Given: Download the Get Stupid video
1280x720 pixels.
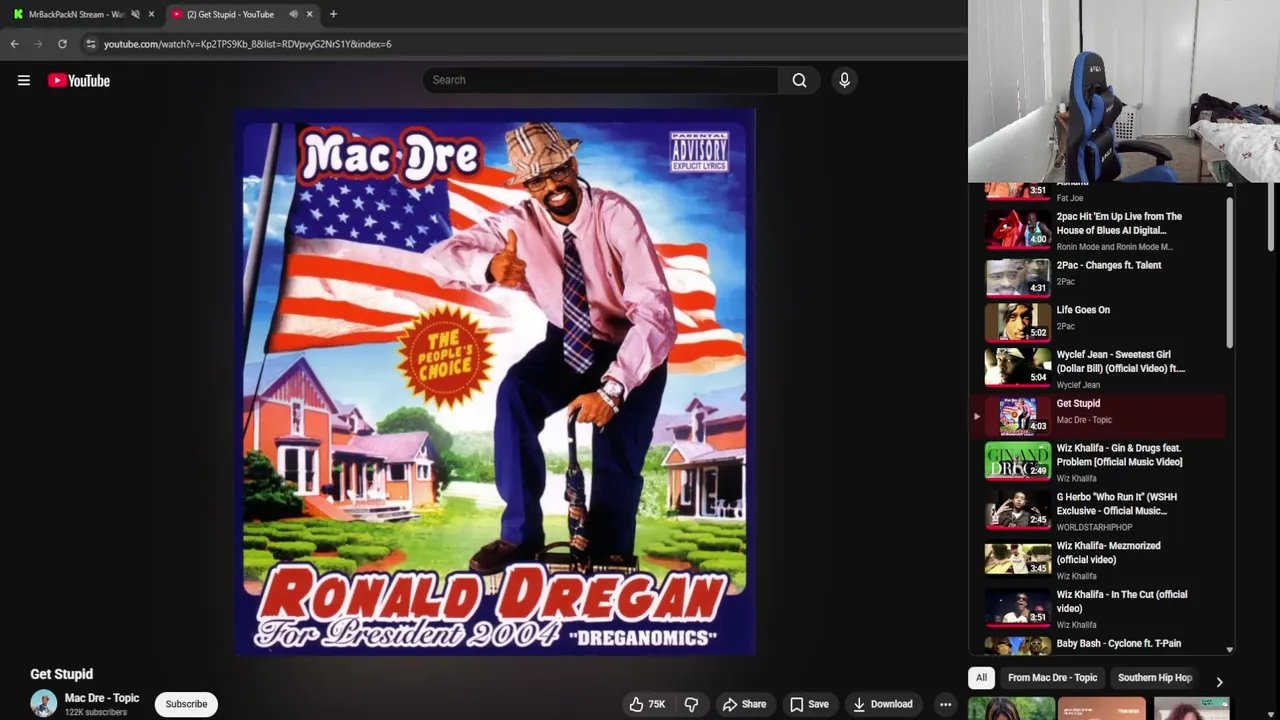Looking at the screenshot, I should pyautogui.click(x=882, y=704).
